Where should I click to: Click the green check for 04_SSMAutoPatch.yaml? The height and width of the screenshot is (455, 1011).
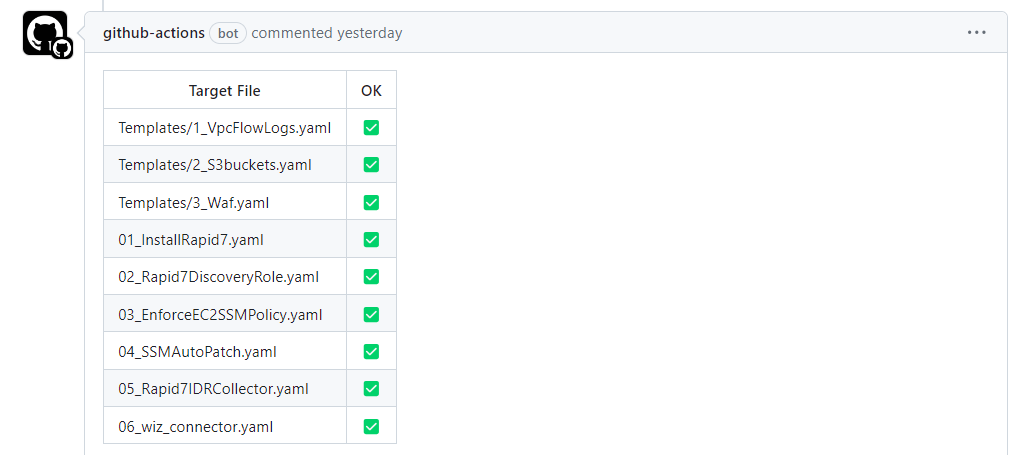click(x=371, y=352)
